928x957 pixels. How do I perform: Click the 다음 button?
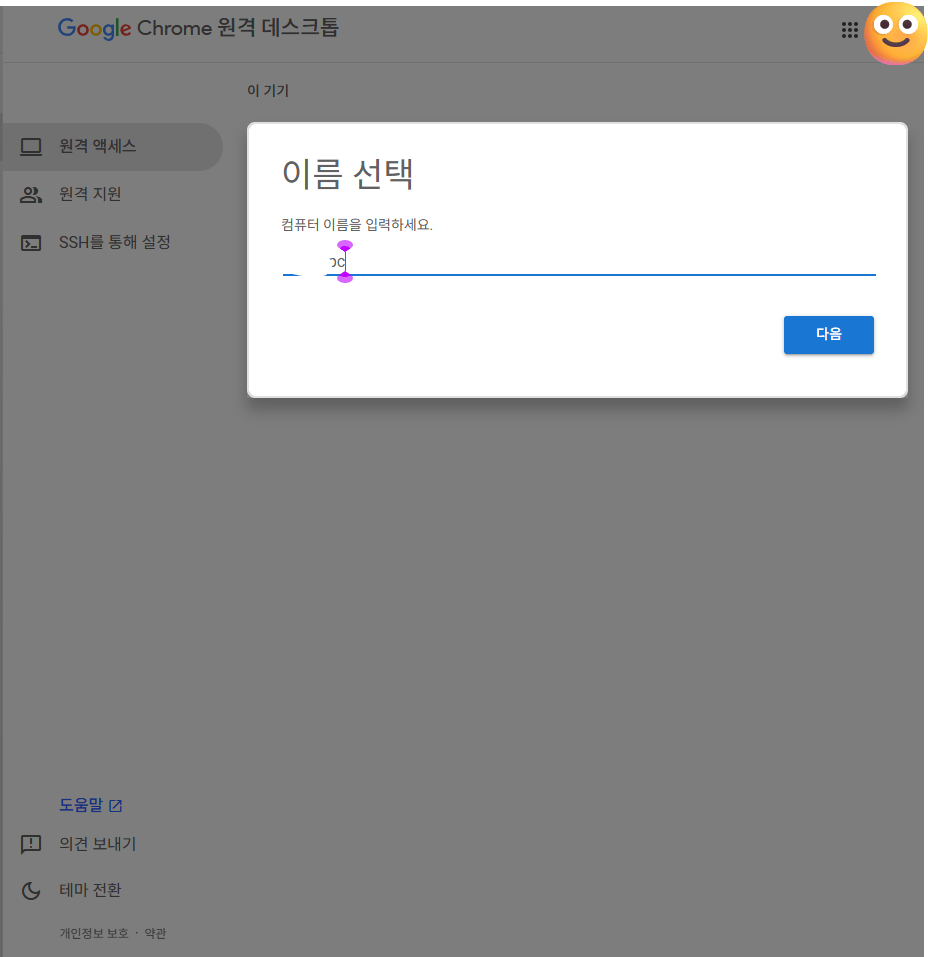(828, 334)
